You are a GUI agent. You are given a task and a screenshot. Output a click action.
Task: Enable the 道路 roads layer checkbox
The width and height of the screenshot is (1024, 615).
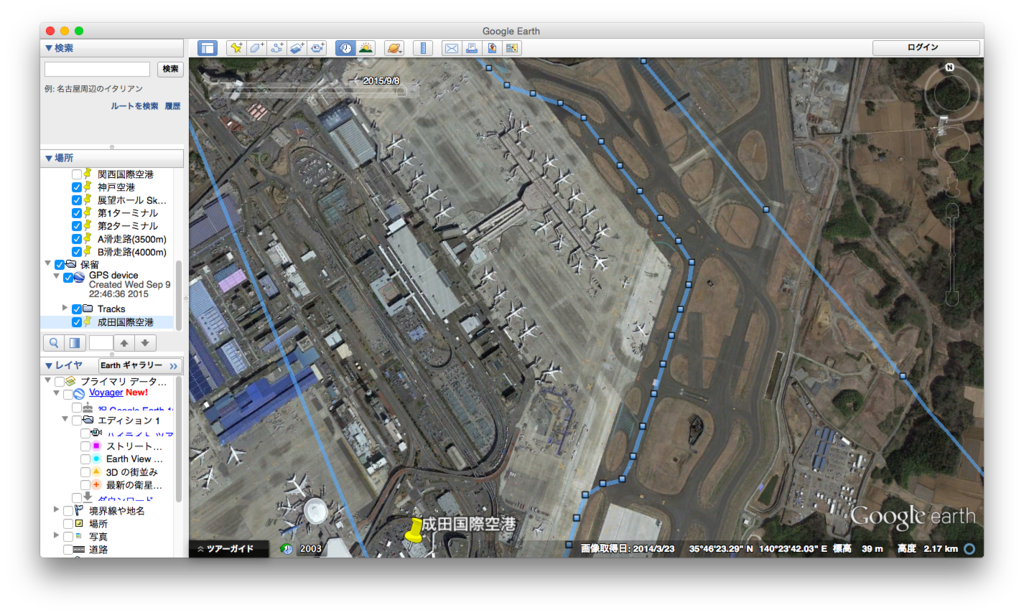pos(68,550)
